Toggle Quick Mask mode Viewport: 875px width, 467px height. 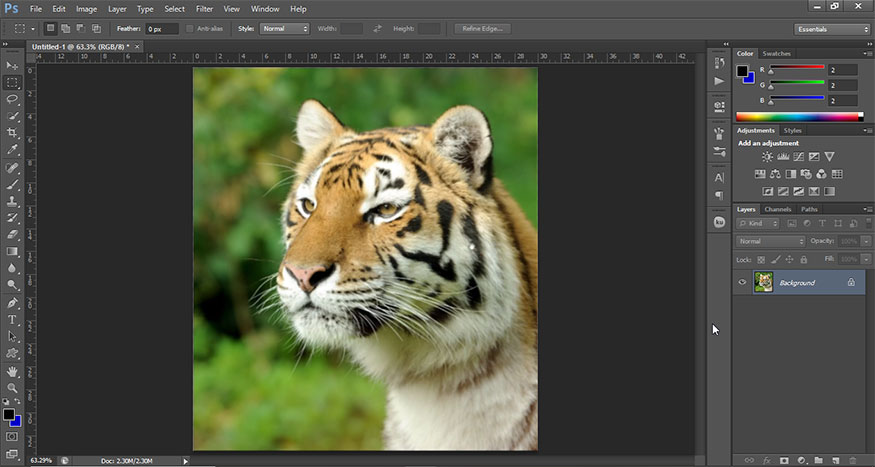pyautogui.click(x=12, y=437)
